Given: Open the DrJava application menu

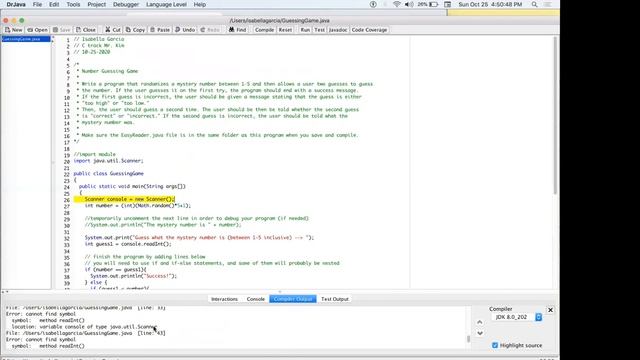Looking at the screenshot, I should 16,4.
